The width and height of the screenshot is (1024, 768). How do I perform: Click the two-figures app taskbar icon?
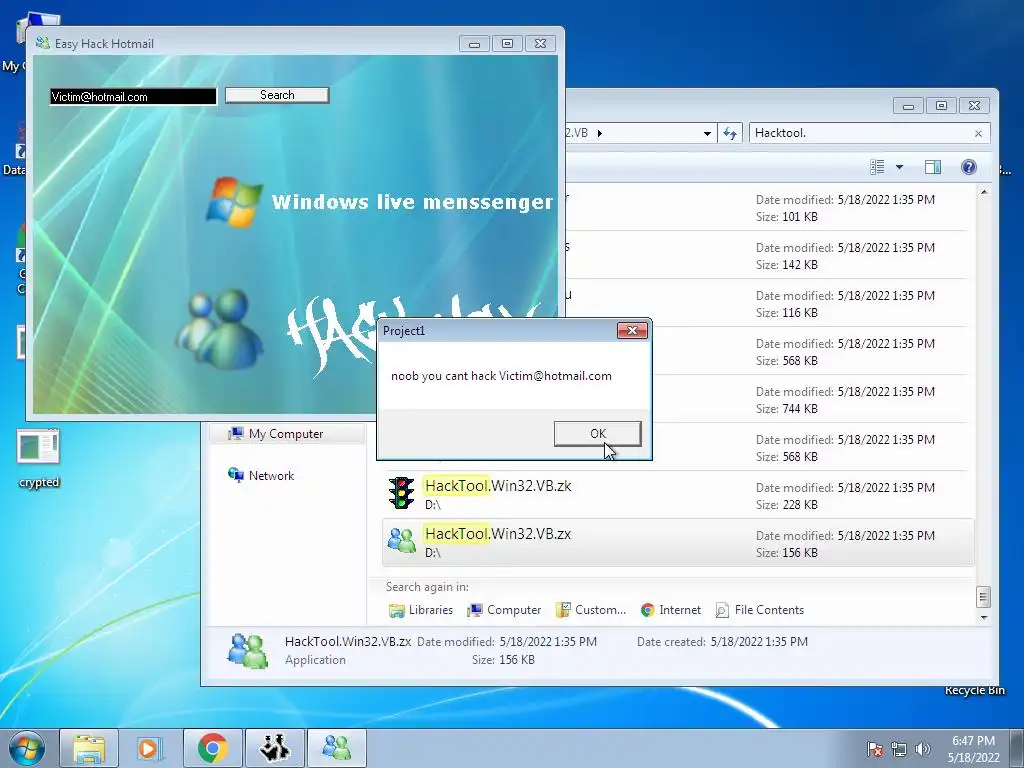click(274, 748)
